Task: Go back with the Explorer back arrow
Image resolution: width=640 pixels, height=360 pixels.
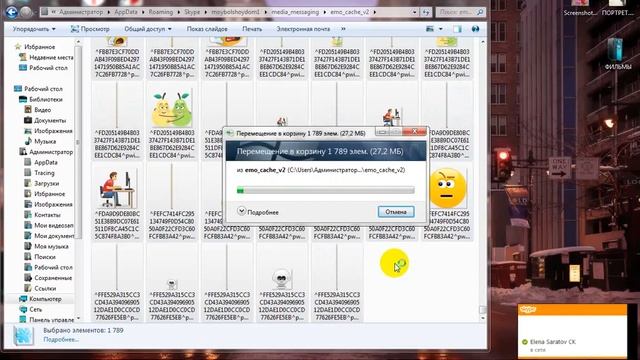Action: pyautogui.click(x=11, y=12)
